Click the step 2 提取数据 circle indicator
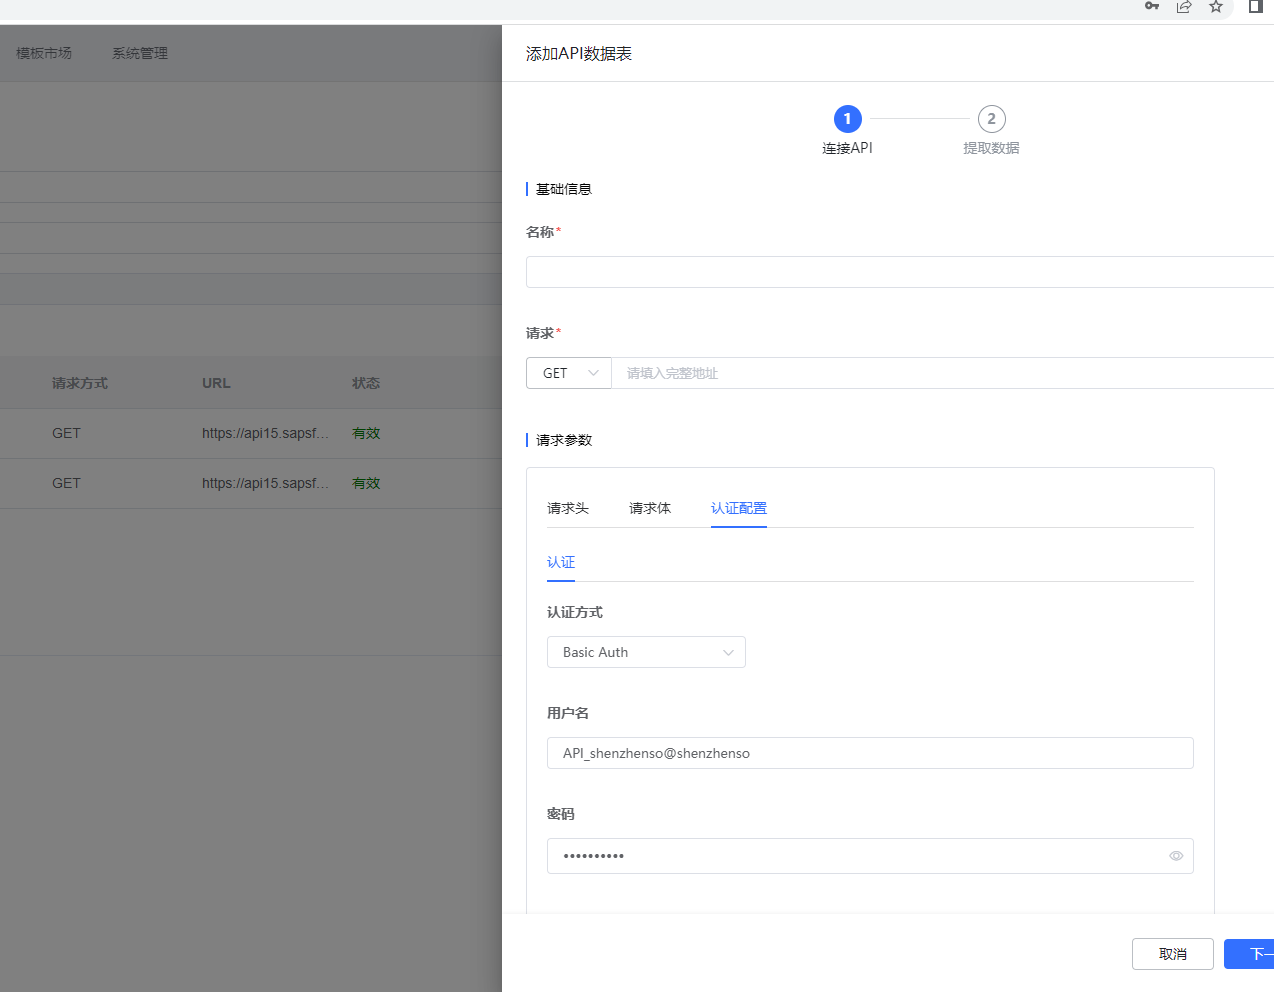The width and height of the screenshot is (1274, 992). (991, 118)
